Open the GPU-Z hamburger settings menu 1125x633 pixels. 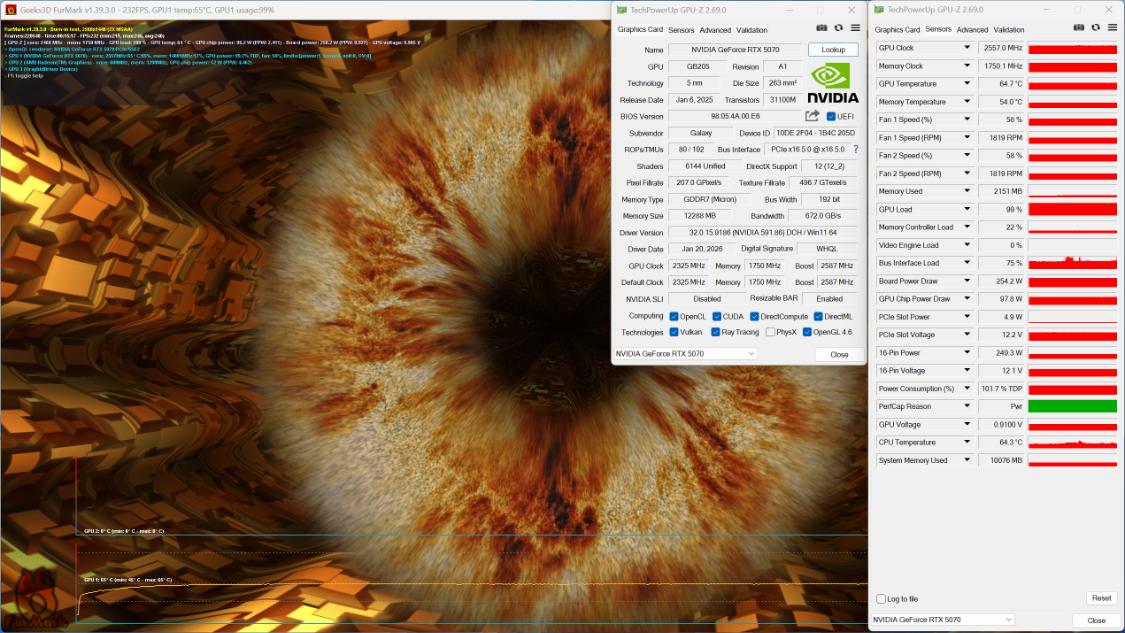point(855,28)
